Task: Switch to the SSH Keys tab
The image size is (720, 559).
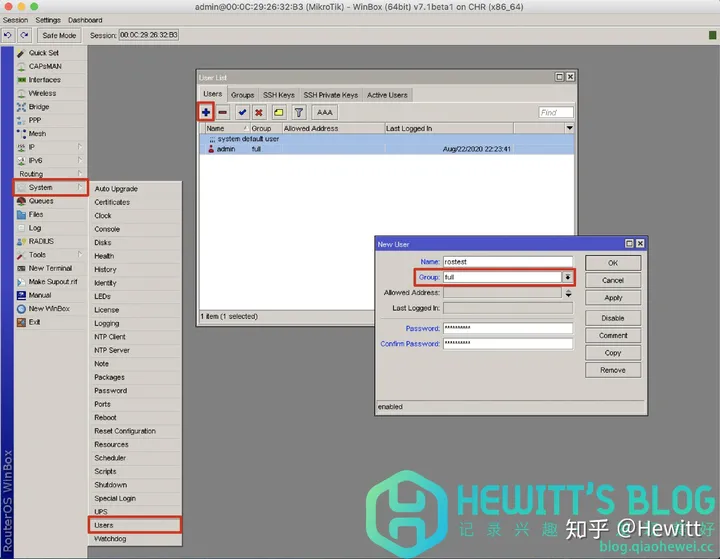Action: coord(278,95)
